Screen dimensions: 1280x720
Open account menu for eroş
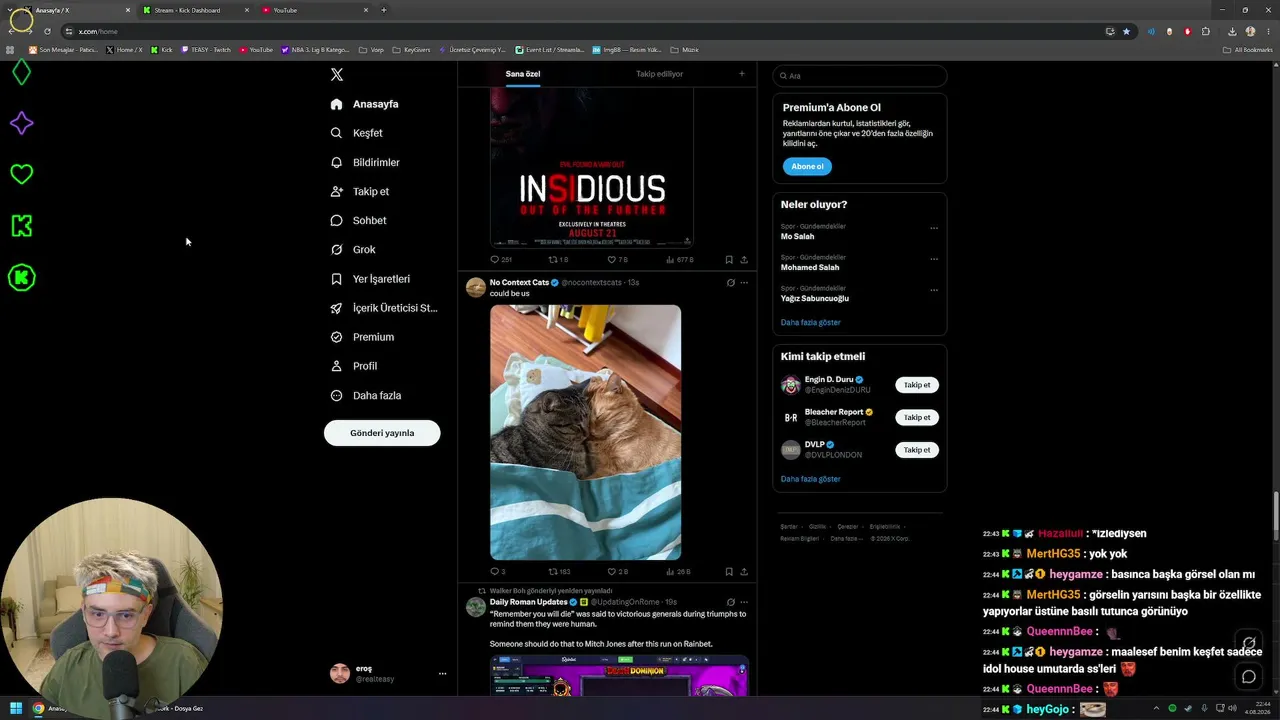(x=388, y=673)
